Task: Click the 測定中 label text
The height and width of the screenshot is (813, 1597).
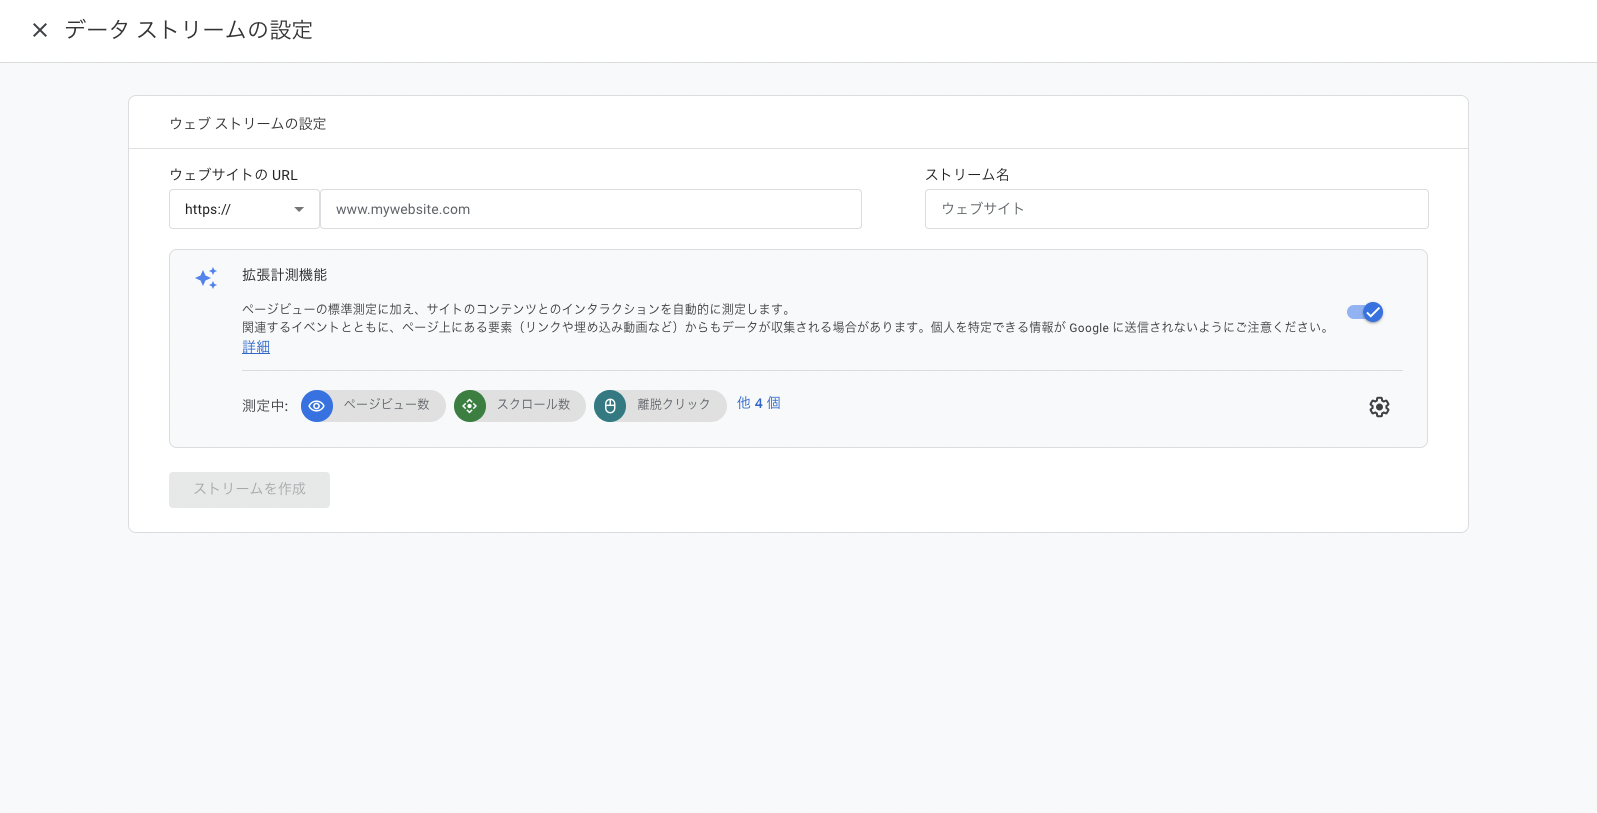Action: [x=265, y=406]
